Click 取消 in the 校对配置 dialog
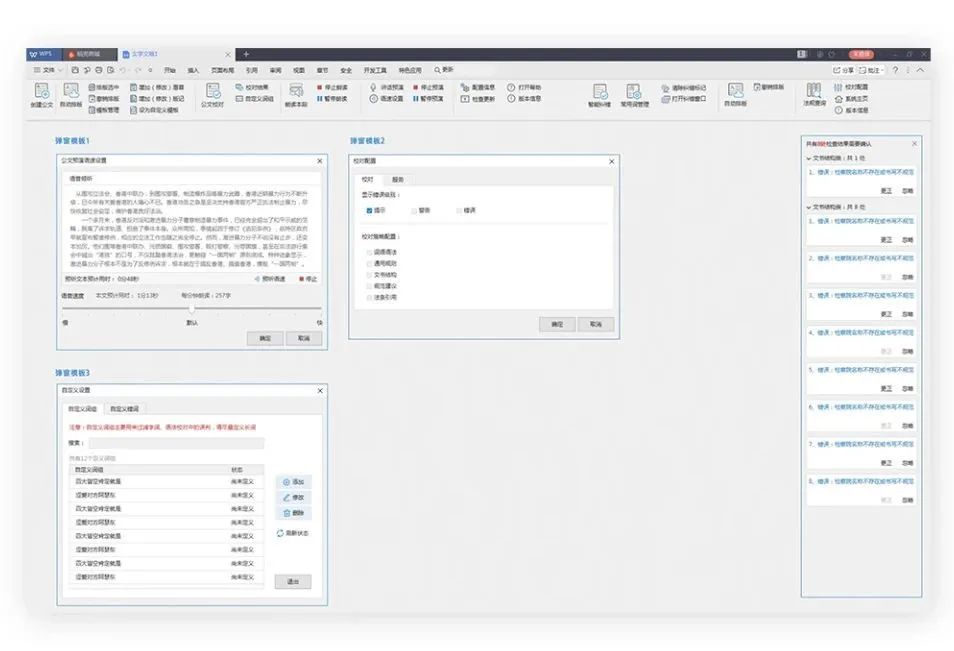The height and width of the screenshot is (651, 954). point(595,324)
